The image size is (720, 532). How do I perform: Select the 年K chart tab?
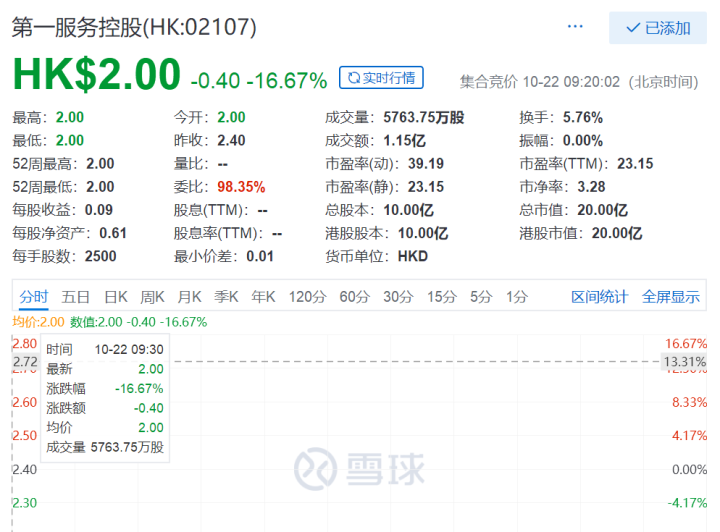coord(264,297)
